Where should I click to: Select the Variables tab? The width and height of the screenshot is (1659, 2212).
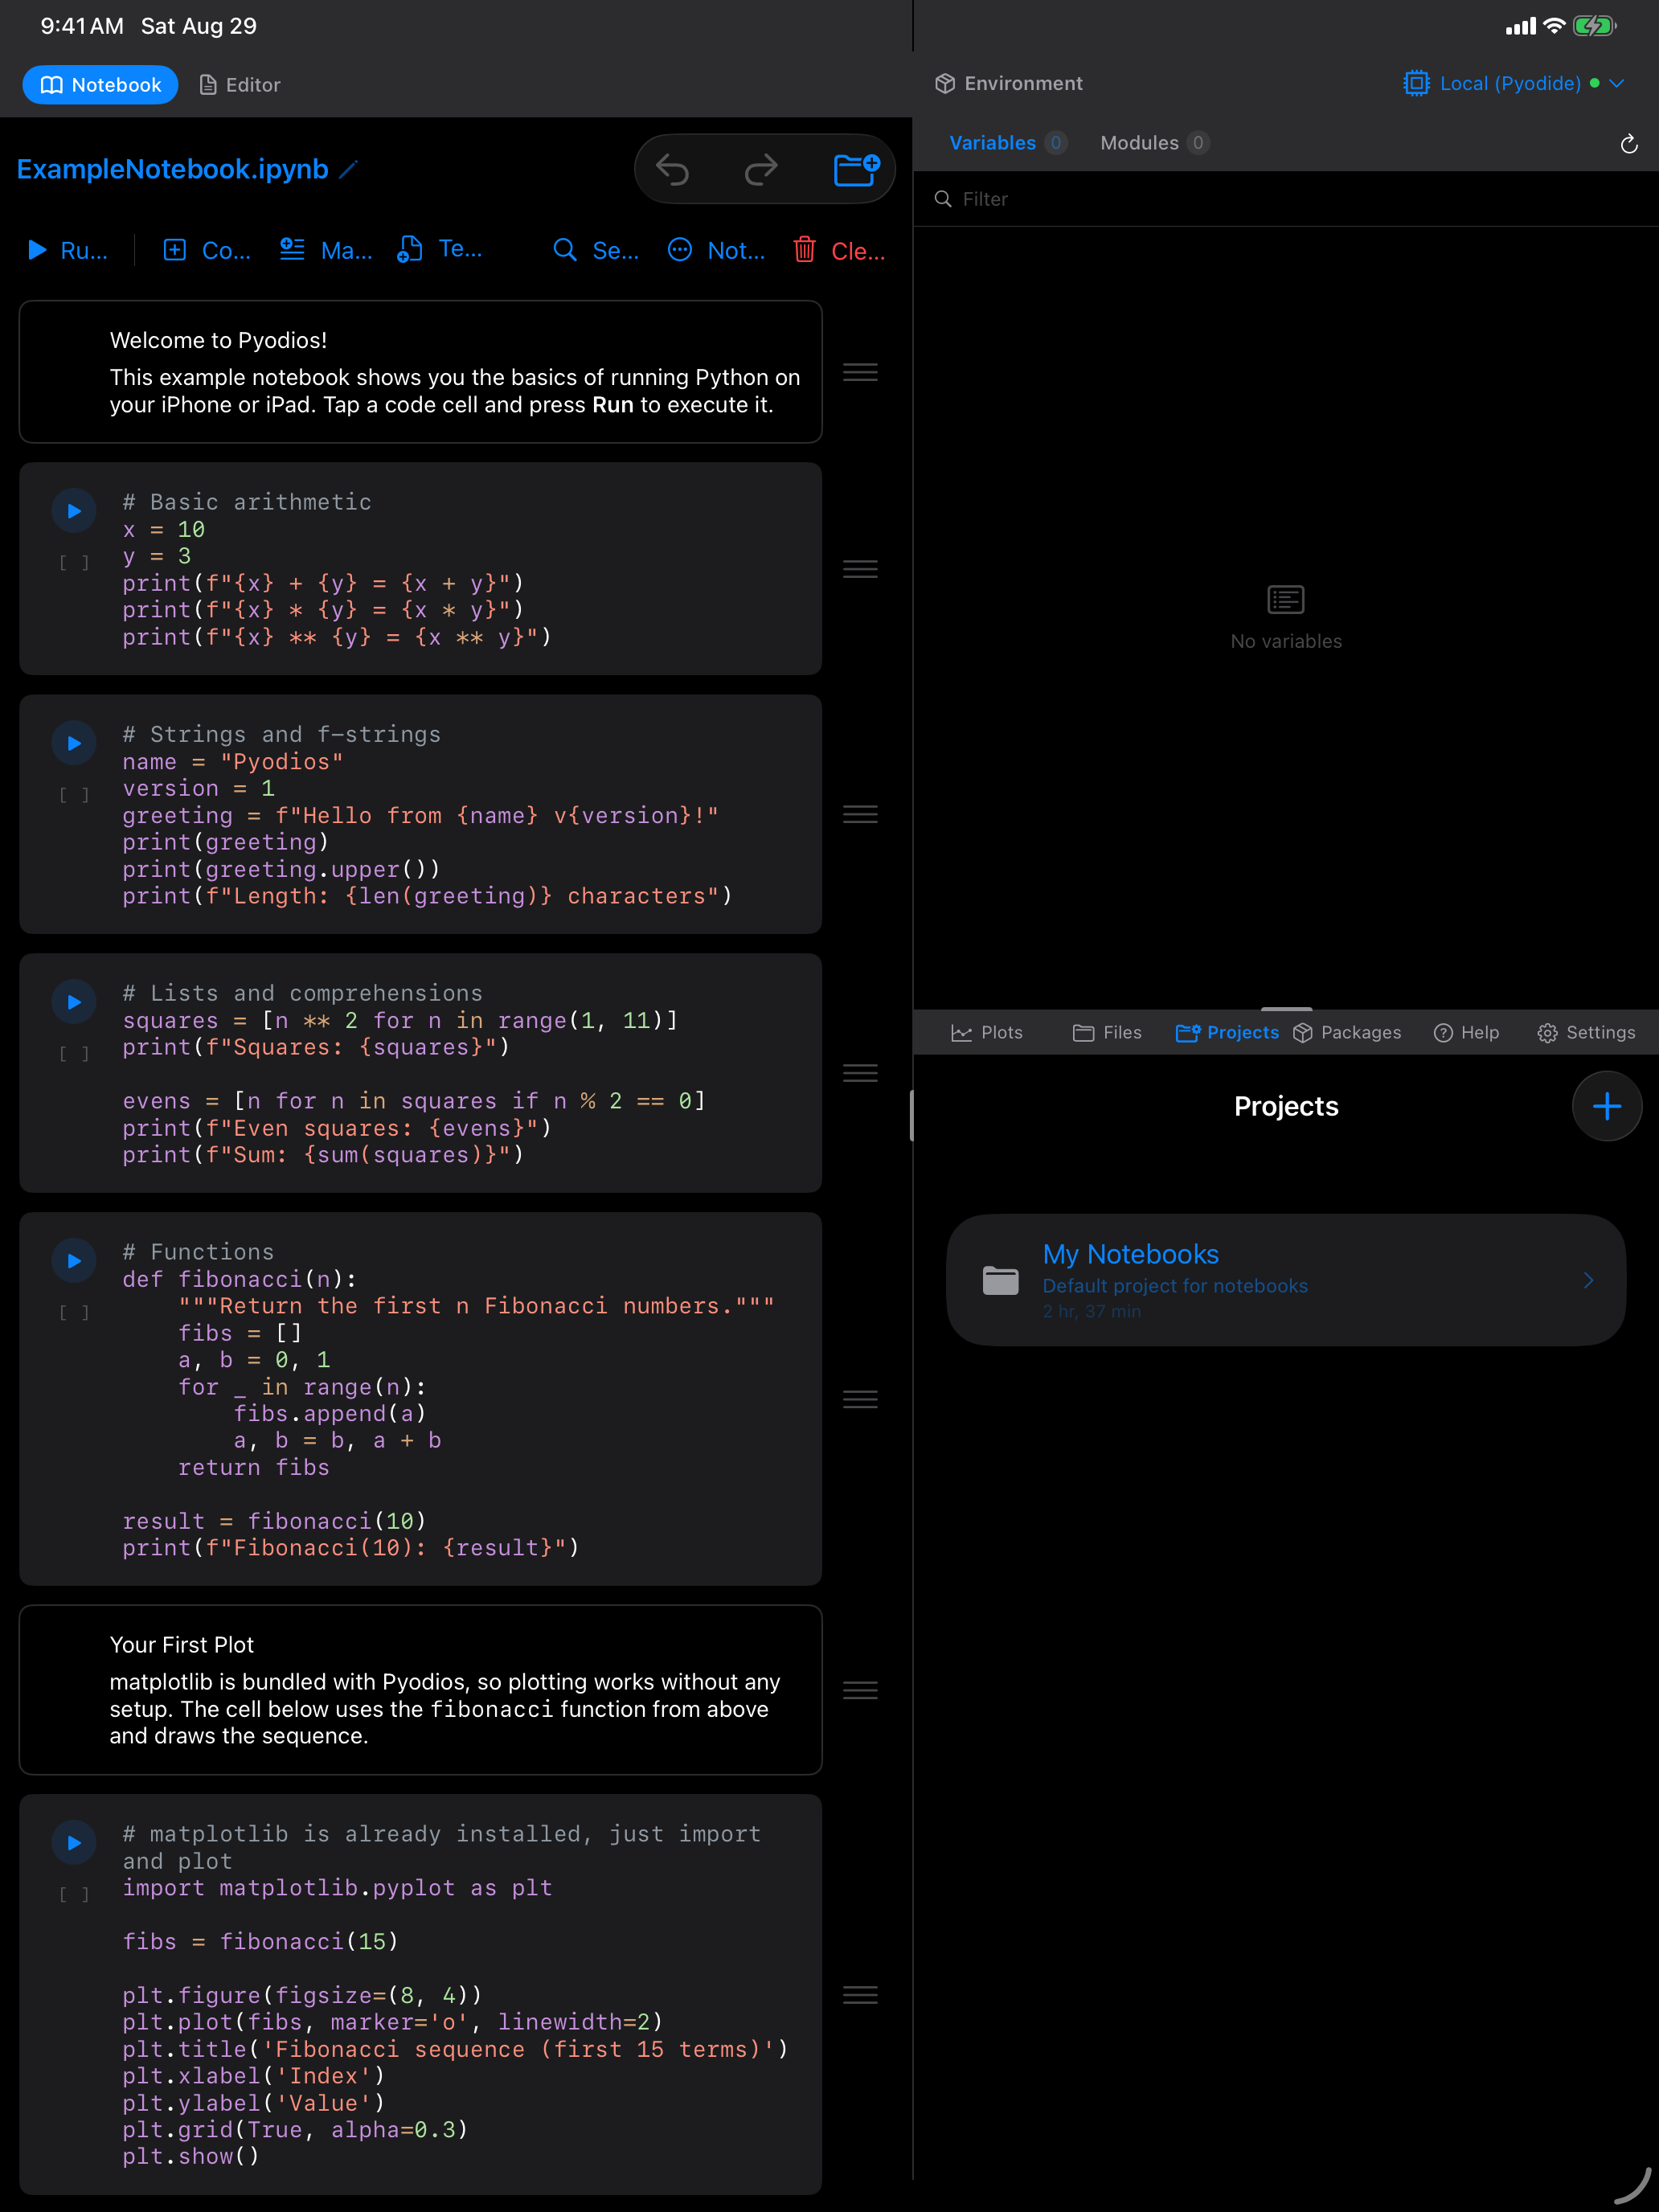tap(1007, 143)
